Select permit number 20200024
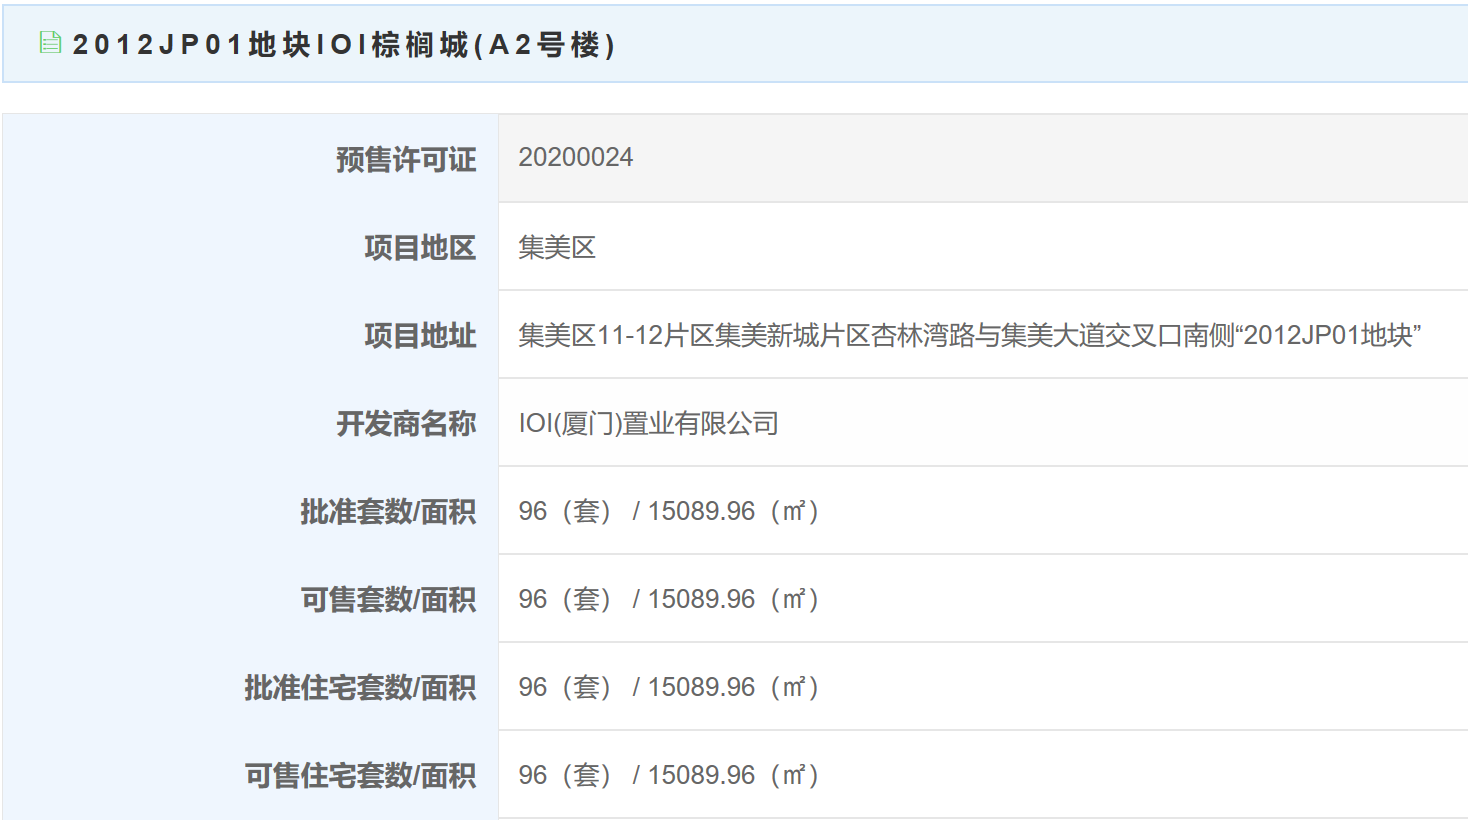 (x=576, y=158)
